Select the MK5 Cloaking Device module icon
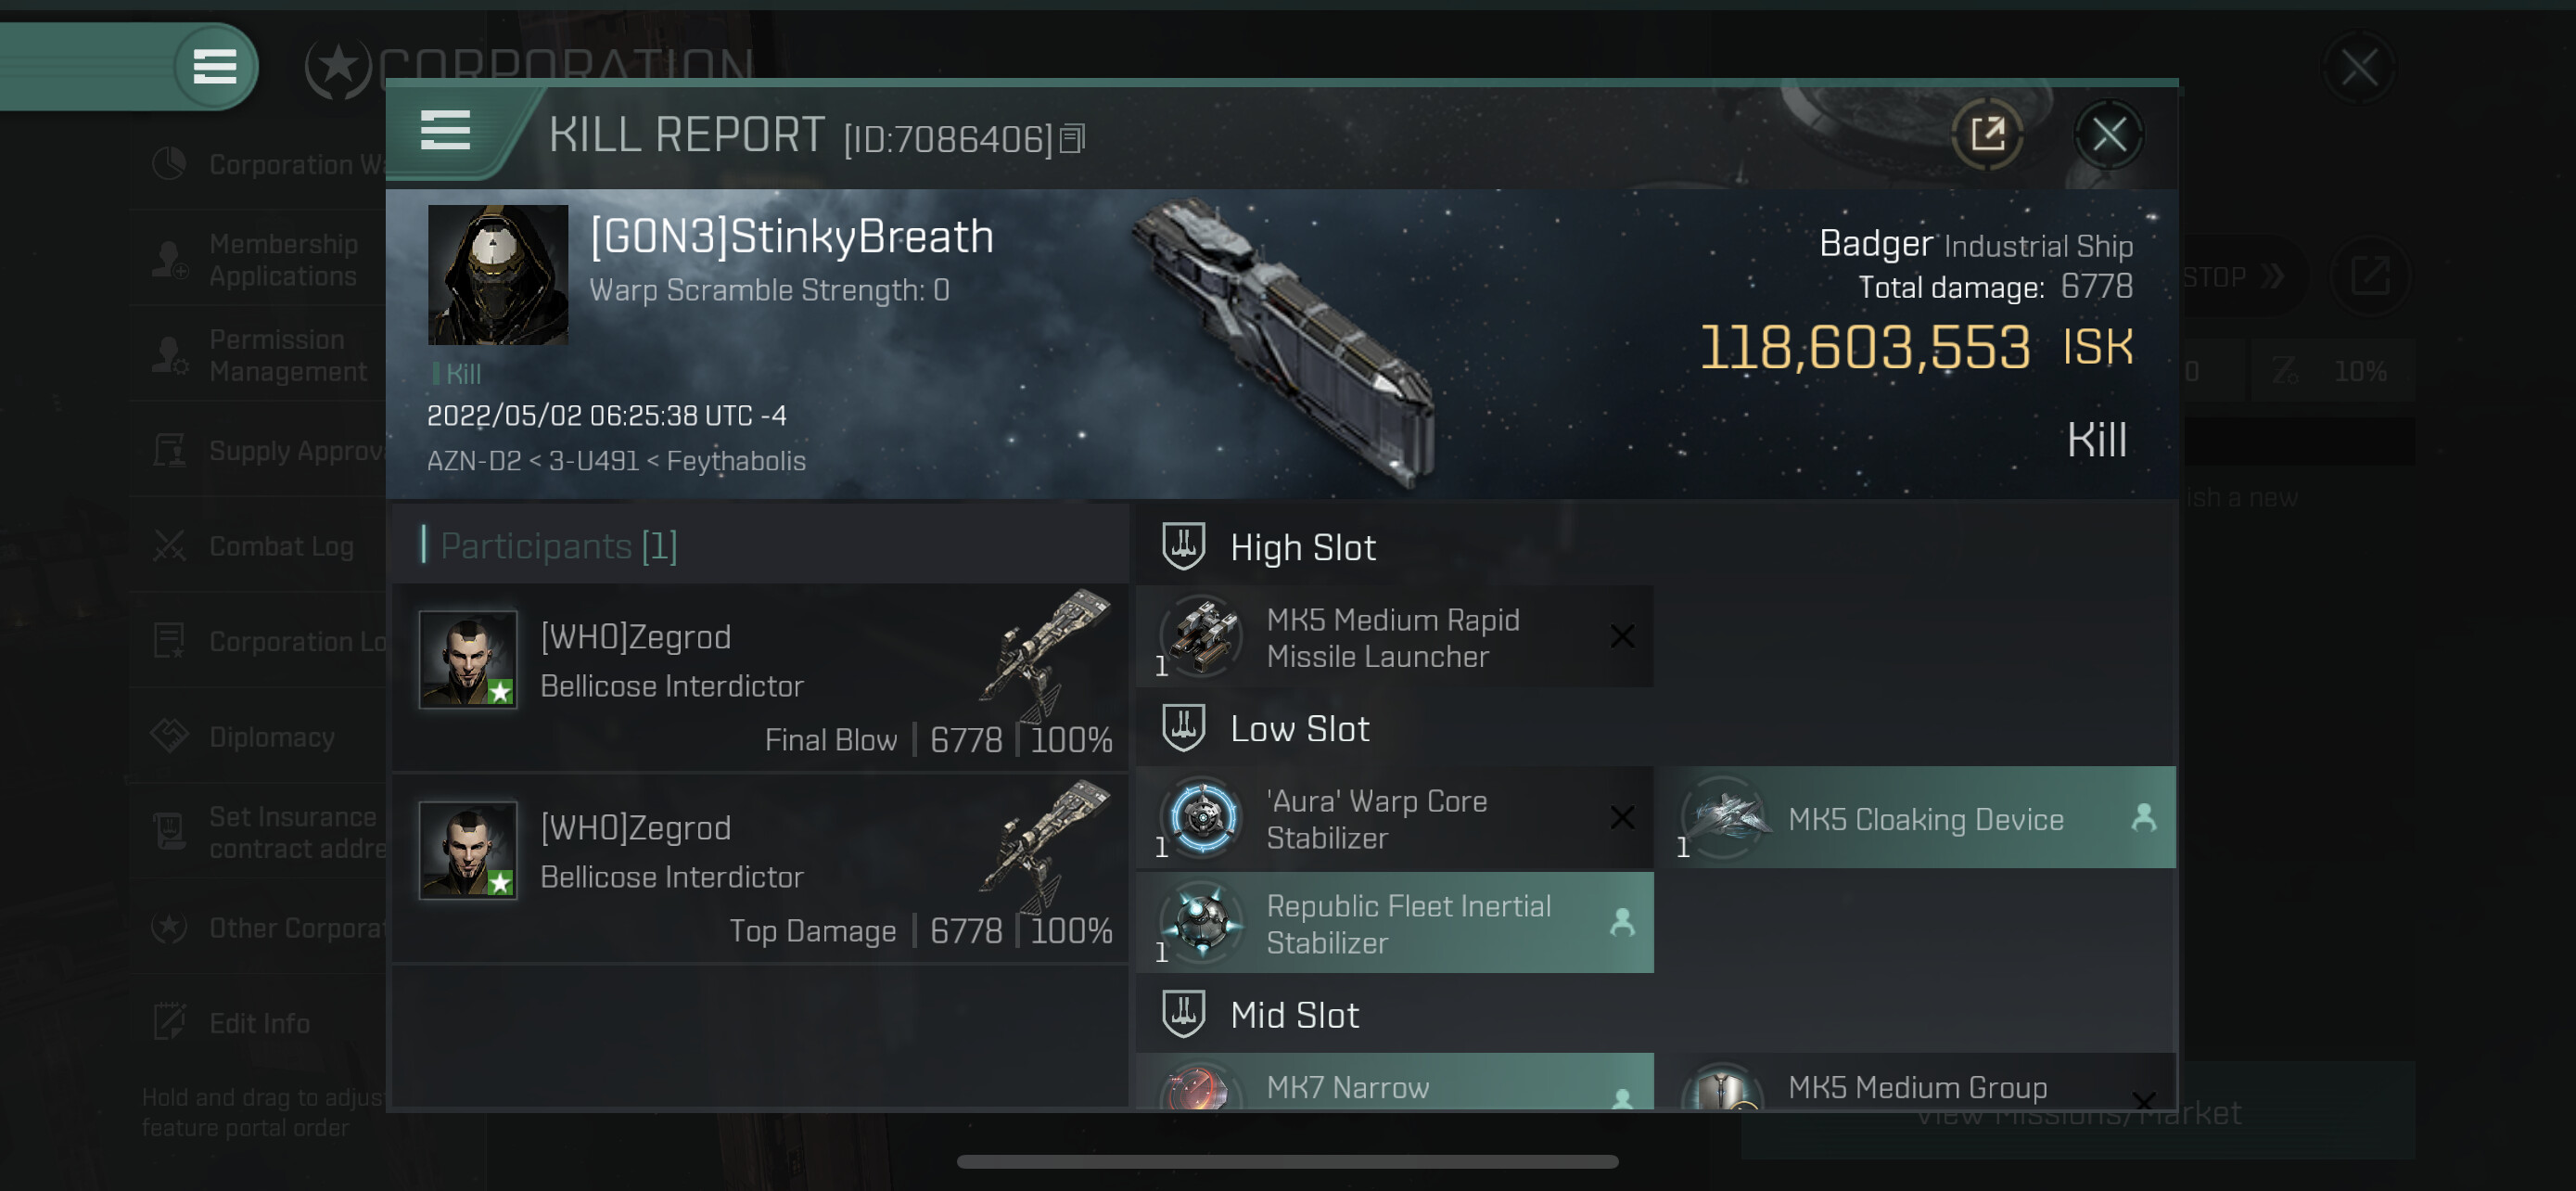 coord(1725,818)
